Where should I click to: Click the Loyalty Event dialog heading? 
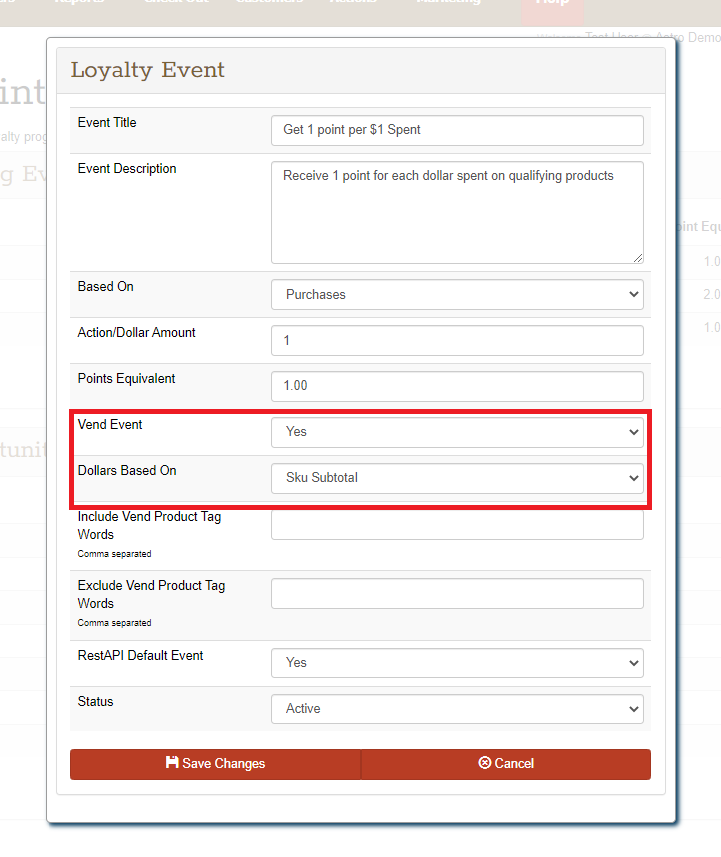tap(148, 70)
